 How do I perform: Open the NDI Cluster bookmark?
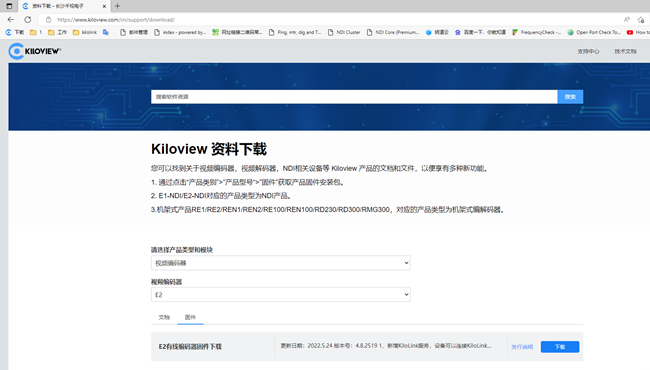tap(344, 32)
